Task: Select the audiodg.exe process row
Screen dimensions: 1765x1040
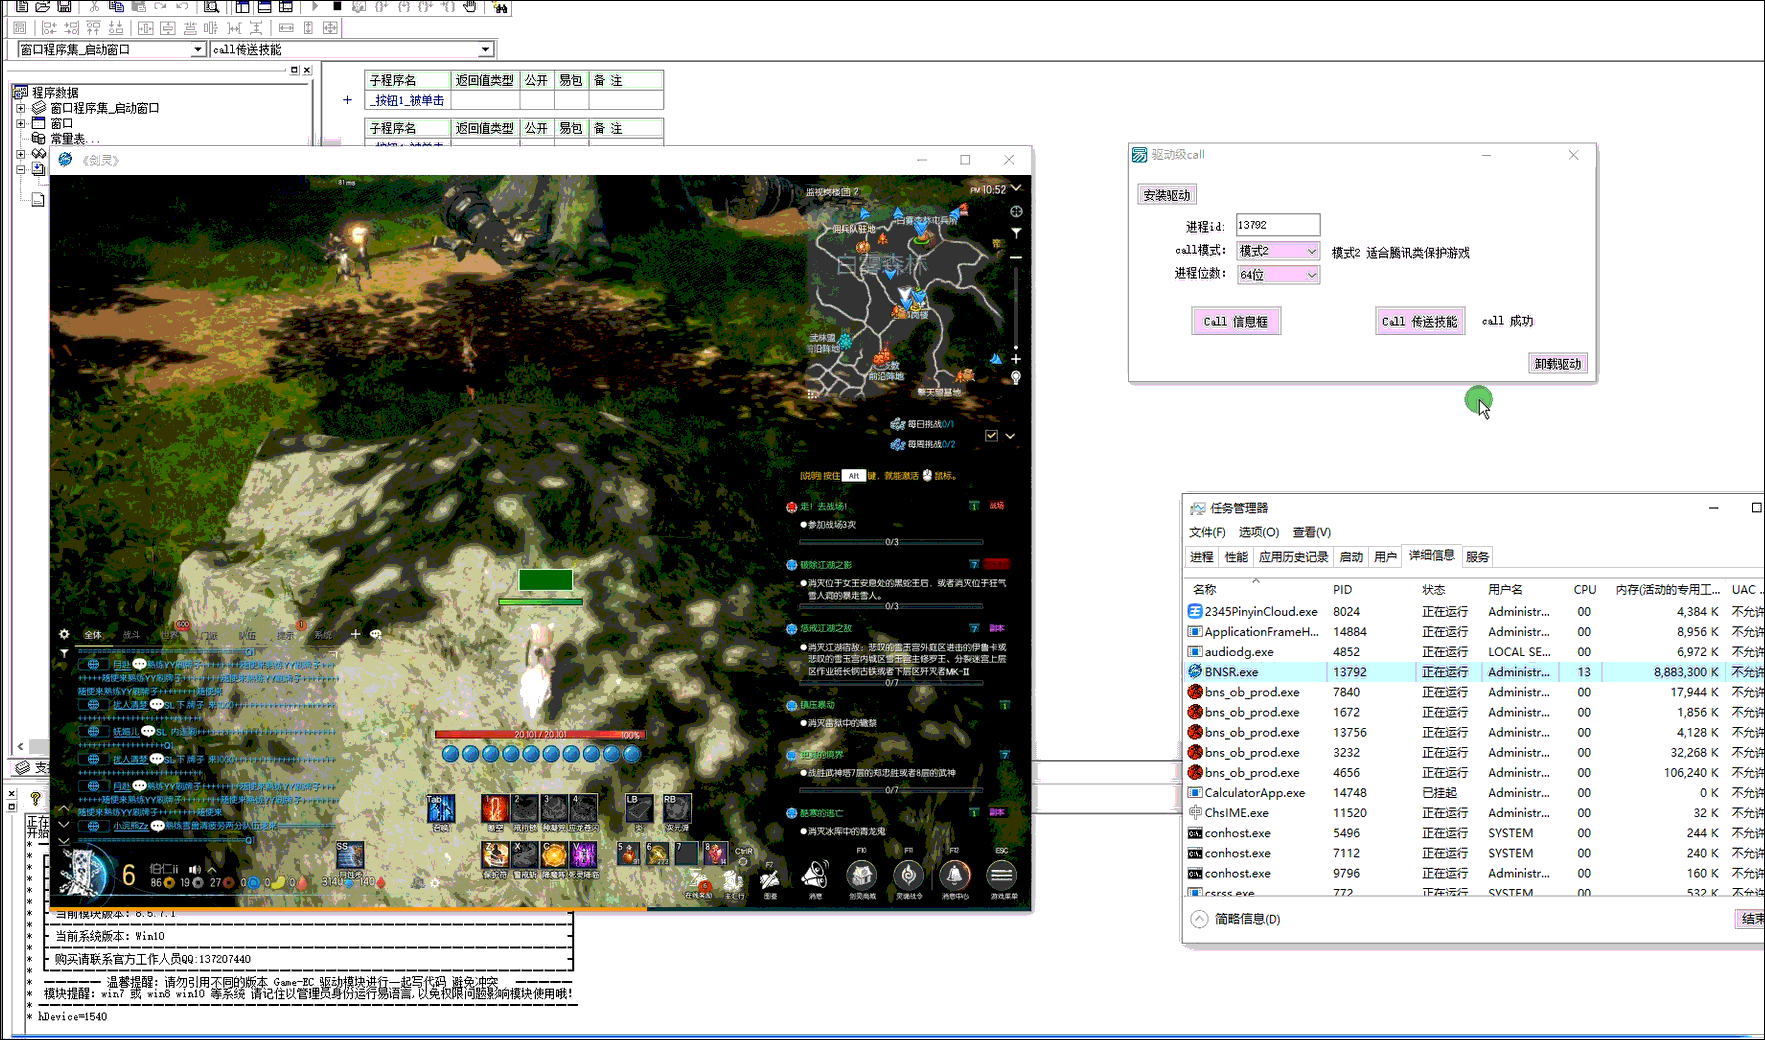Action: [1474, 652]
